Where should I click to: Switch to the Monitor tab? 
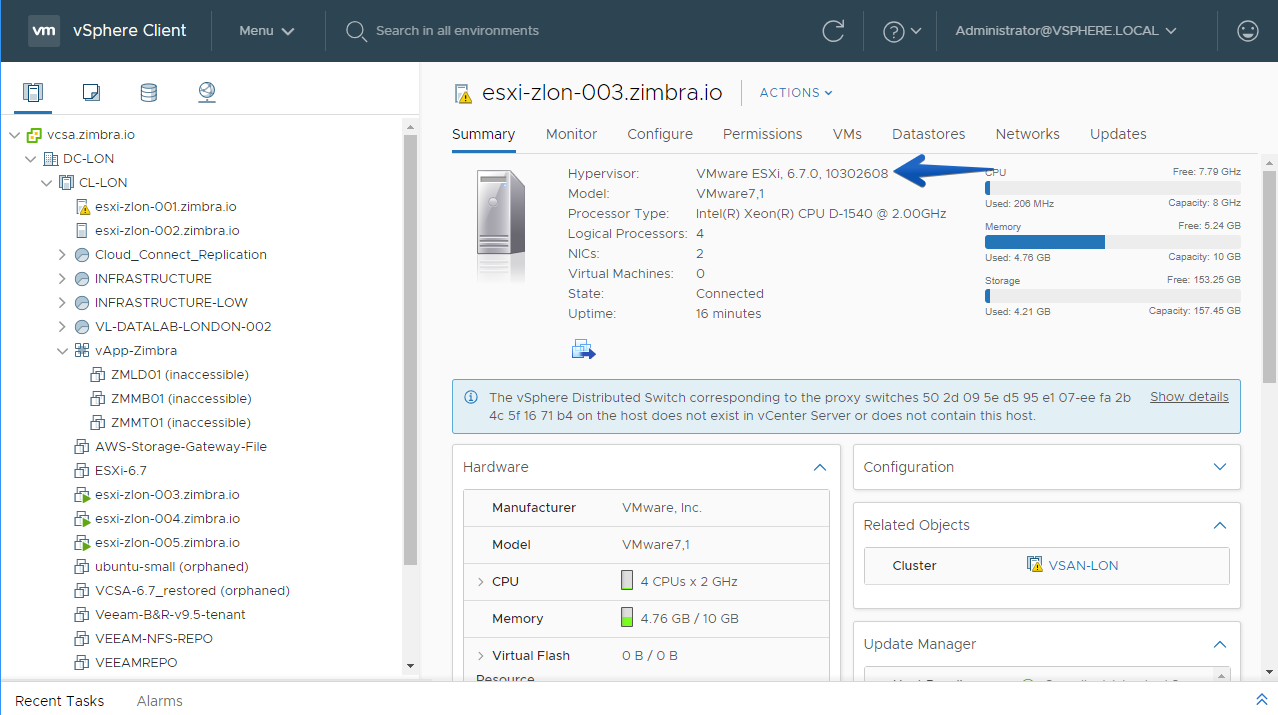571,134
